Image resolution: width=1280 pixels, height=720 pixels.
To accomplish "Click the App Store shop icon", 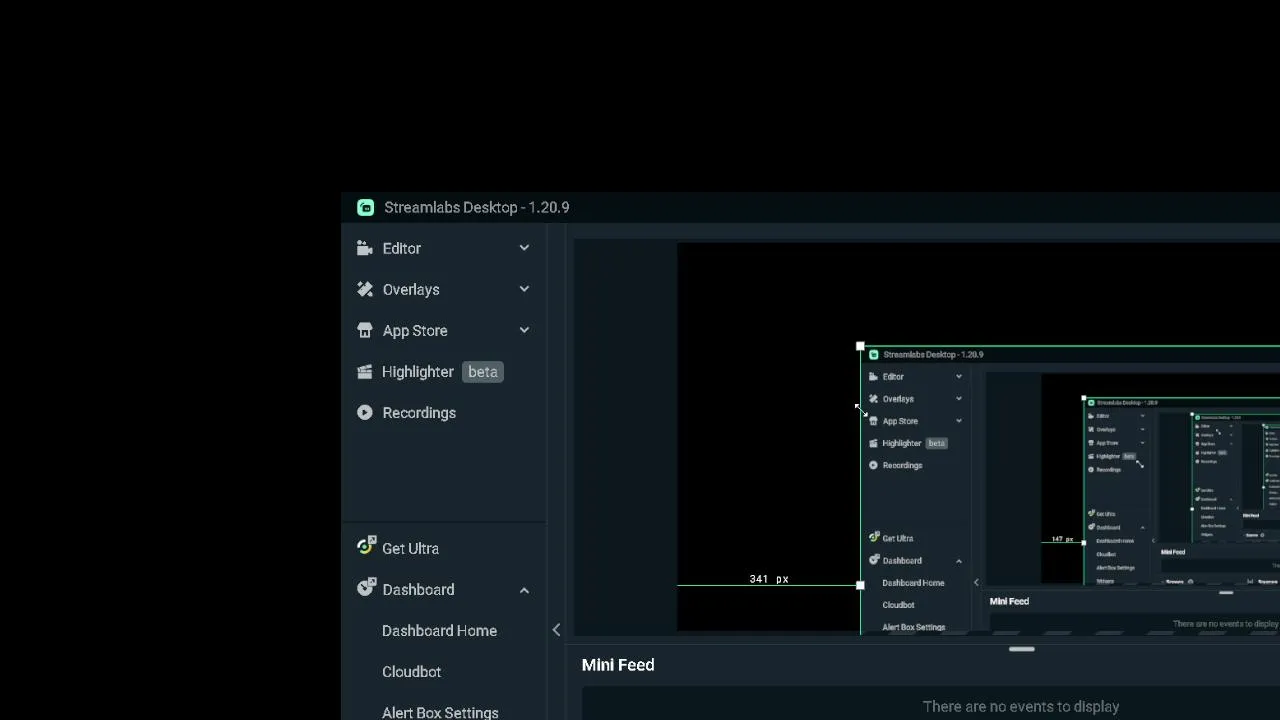I will tap(364, 330).
